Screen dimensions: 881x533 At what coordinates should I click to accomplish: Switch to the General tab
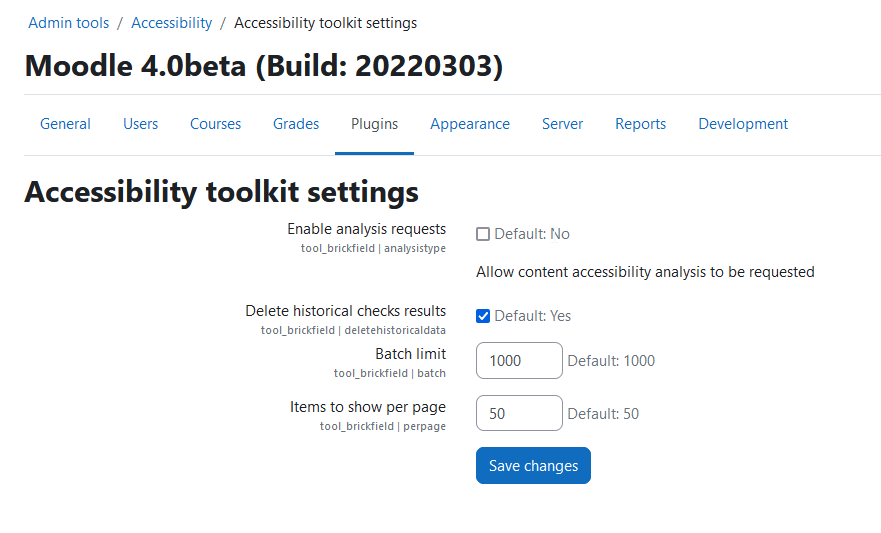65,124
